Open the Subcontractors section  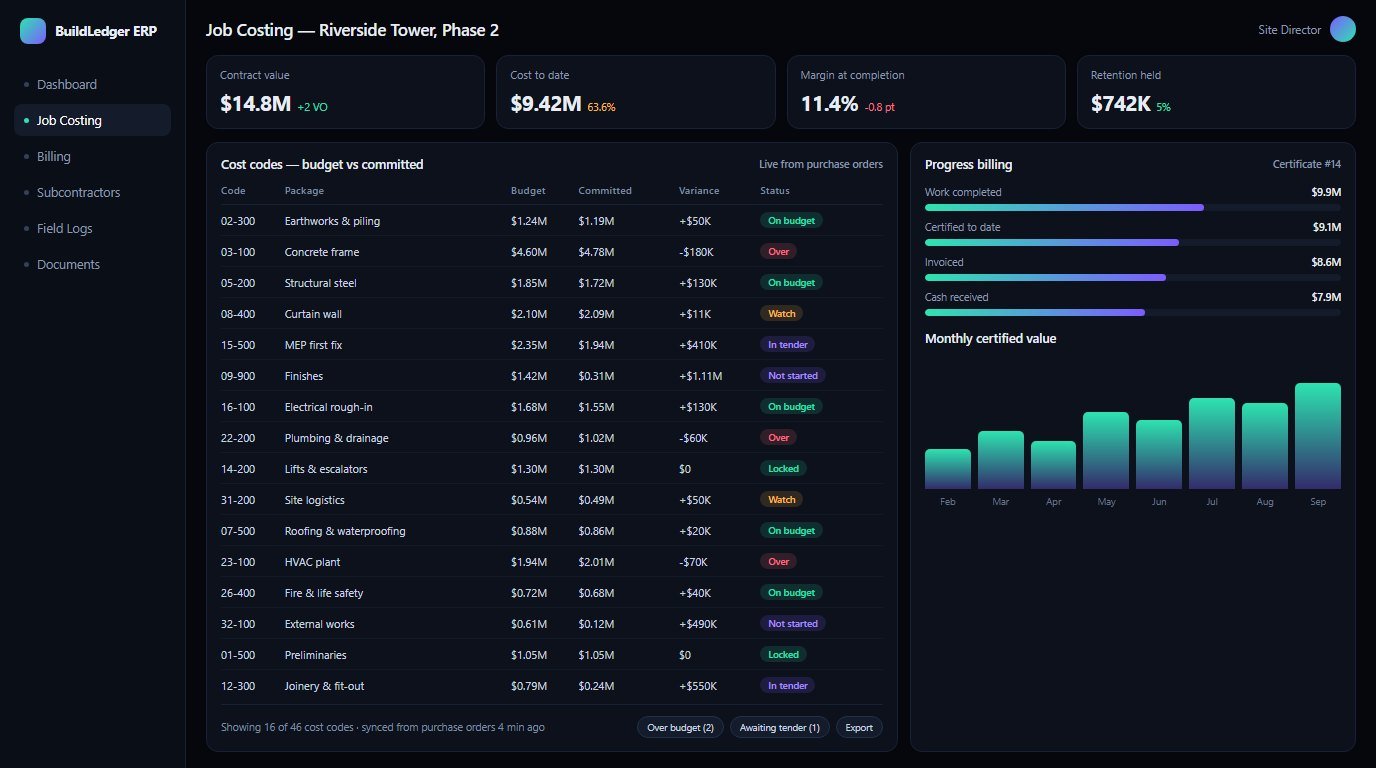coord(92,193)
